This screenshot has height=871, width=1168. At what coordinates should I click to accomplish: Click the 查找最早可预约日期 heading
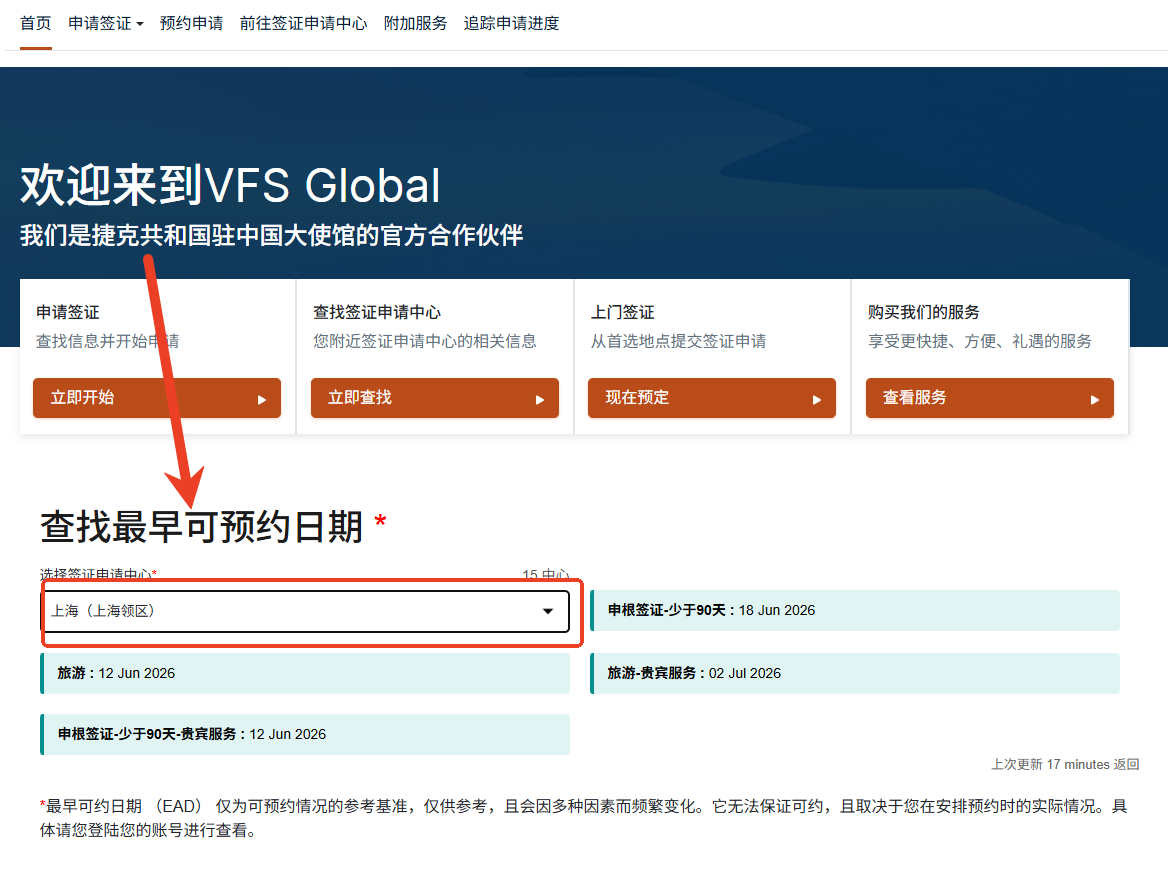[x=201, y=527]
